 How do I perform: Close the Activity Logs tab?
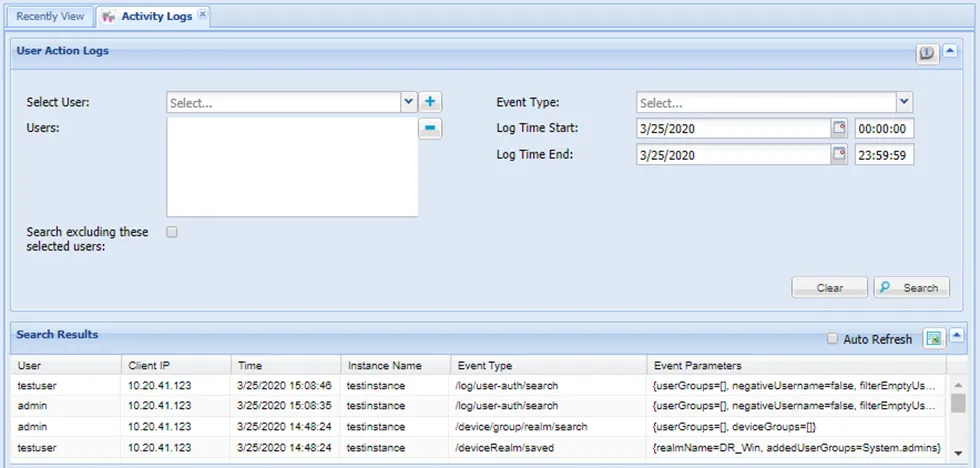pyautogui.click(x=202, y=15)
